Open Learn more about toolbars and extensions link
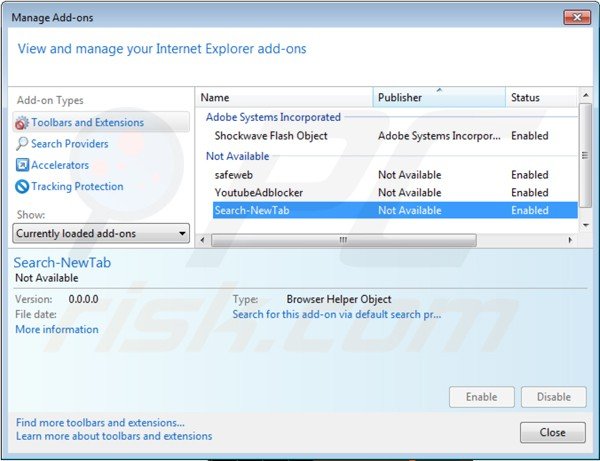Viewport: 600px width, 461px height. (114, 436)
